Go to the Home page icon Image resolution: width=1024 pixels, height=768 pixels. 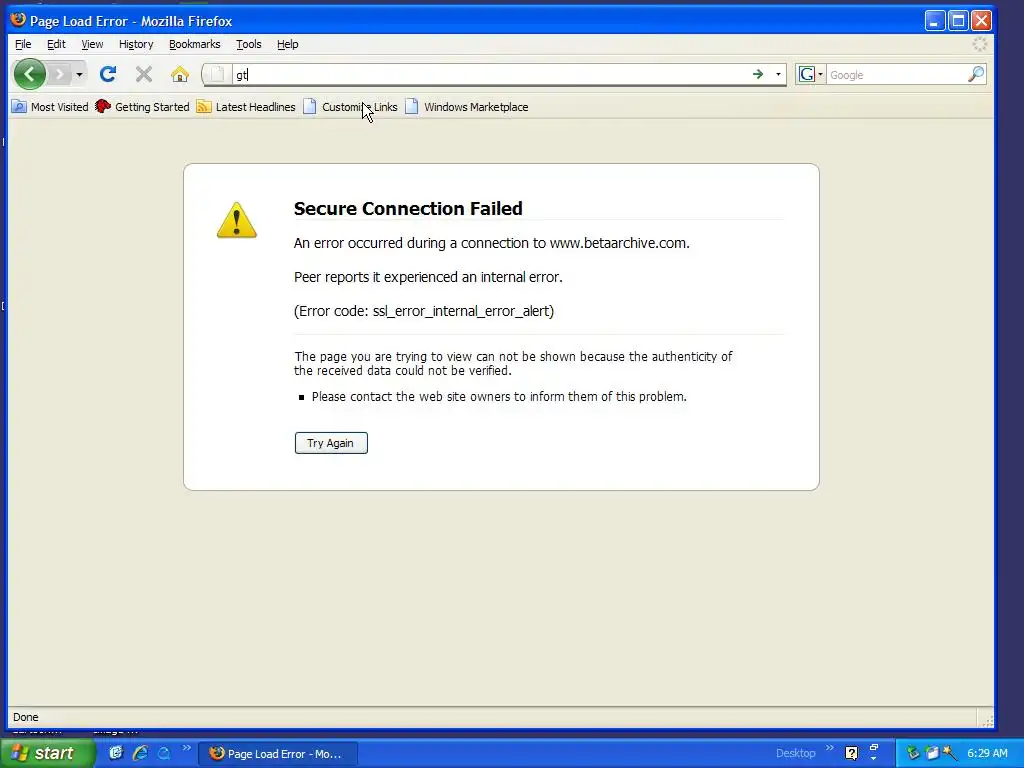pos(180,74)
